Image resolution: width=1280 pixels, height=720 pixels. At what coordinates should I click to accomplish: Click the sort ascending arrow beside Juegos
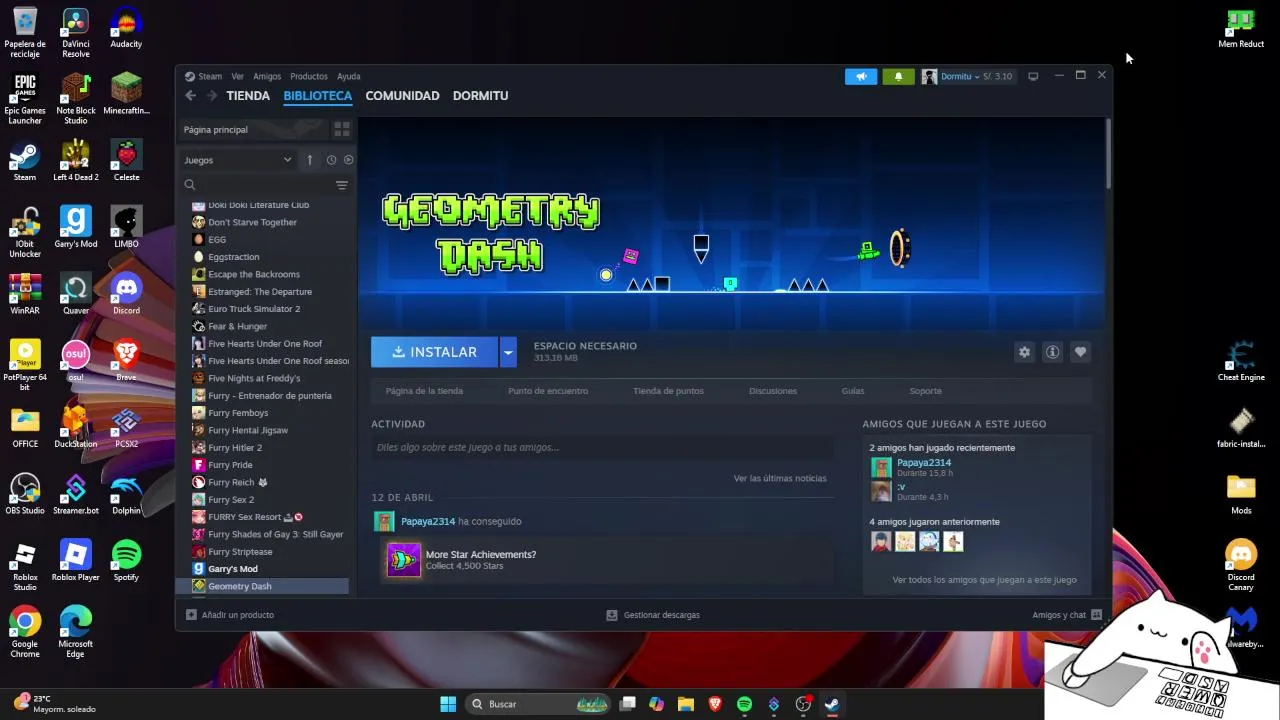310,160
